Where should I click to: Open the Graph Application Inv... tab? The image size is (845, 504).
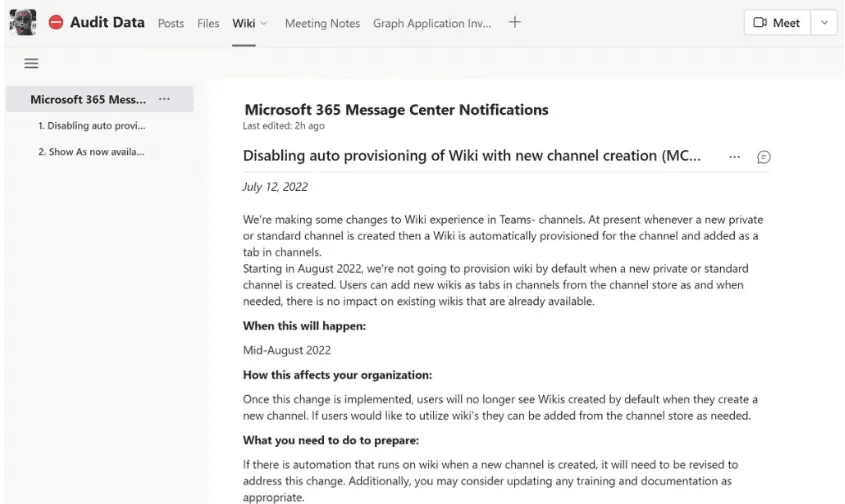coord(432,23)
